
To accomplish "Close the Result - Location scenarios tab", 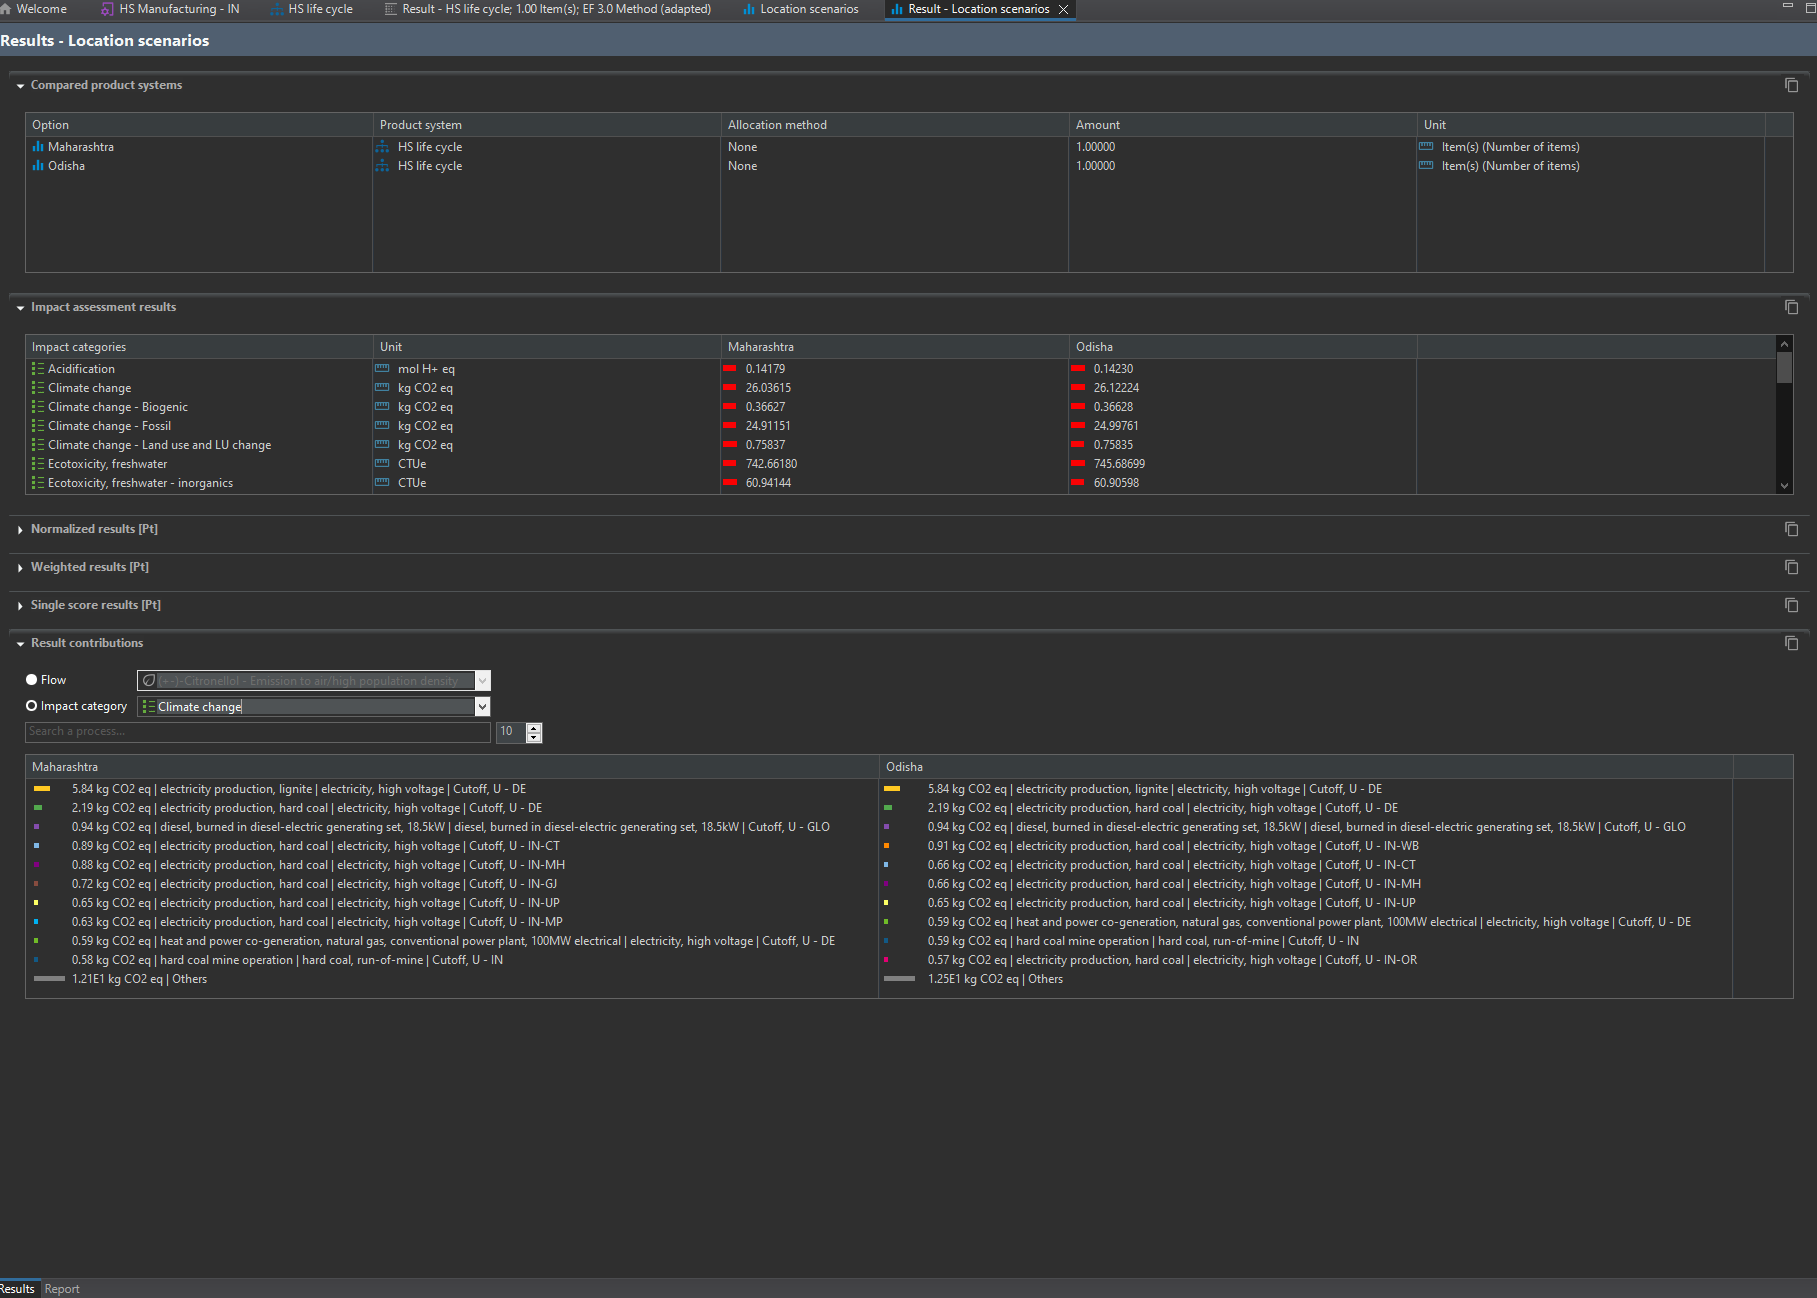I will pos(1063,9).
